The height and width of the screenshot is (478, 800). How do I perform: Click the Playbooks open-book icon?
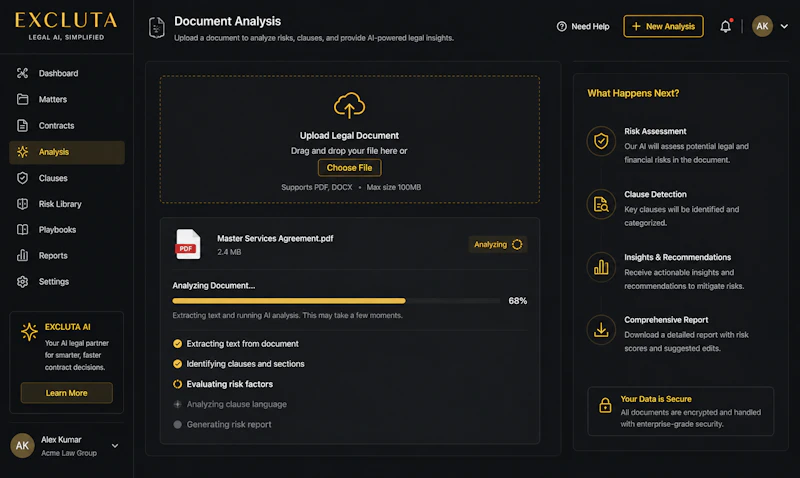tap(22, 230)
